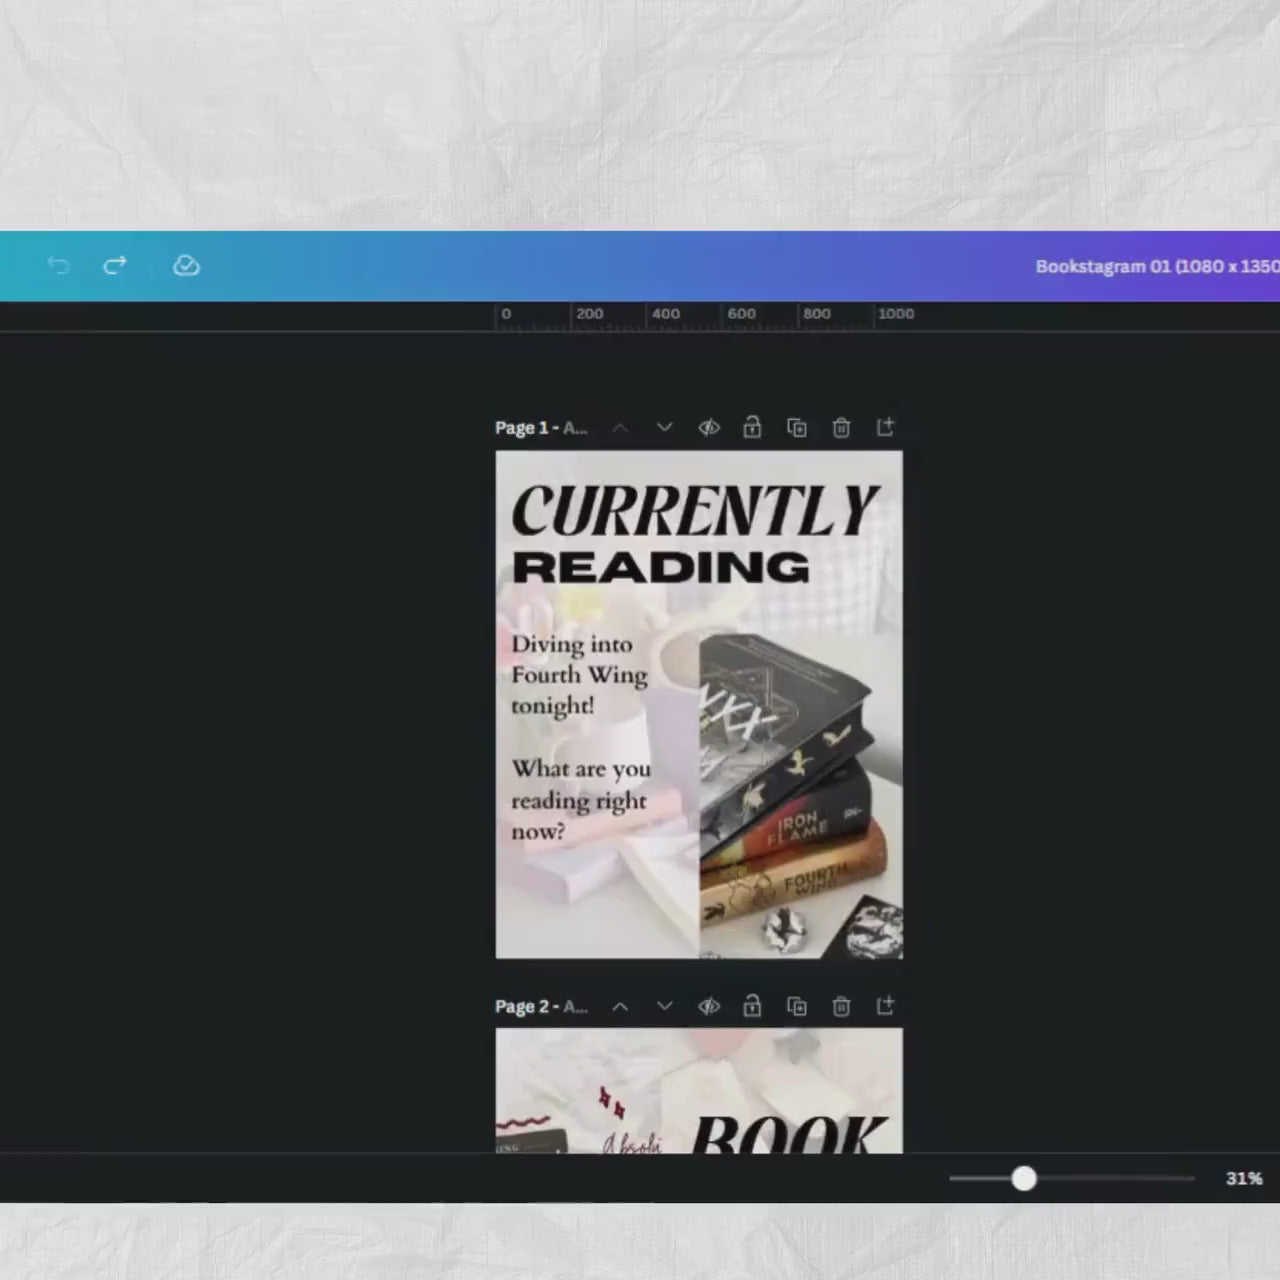The height and width of the screenshot is (1280, 1280).
Task: Move Page 2 up with chevron
Action: [x=620, y=1007]
